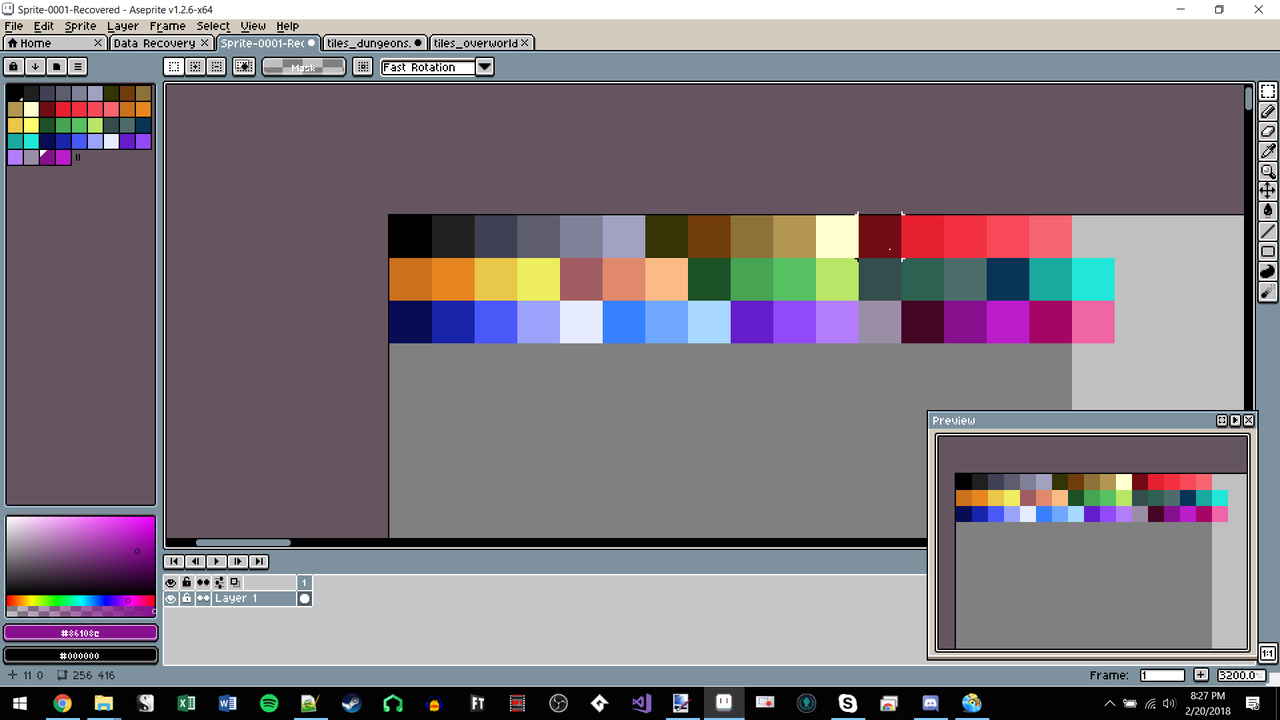Select the Paint Bucket tool
The image size is (1280, 720).
coord(1268,211)
